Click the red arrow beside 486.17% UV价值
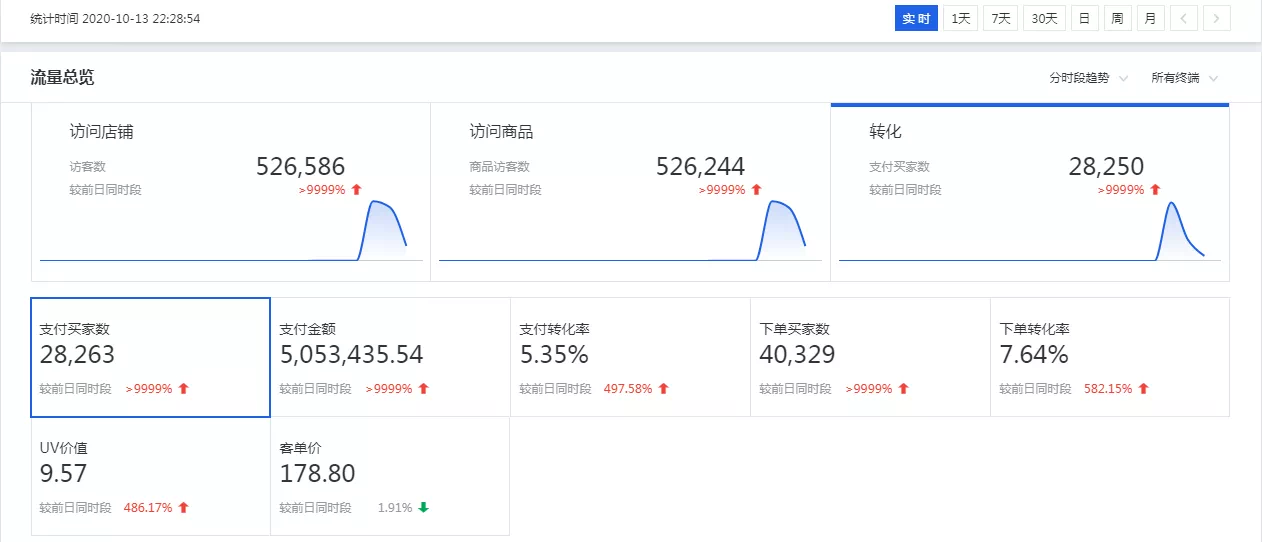The image size is (1262, 542). pos(183,508)
